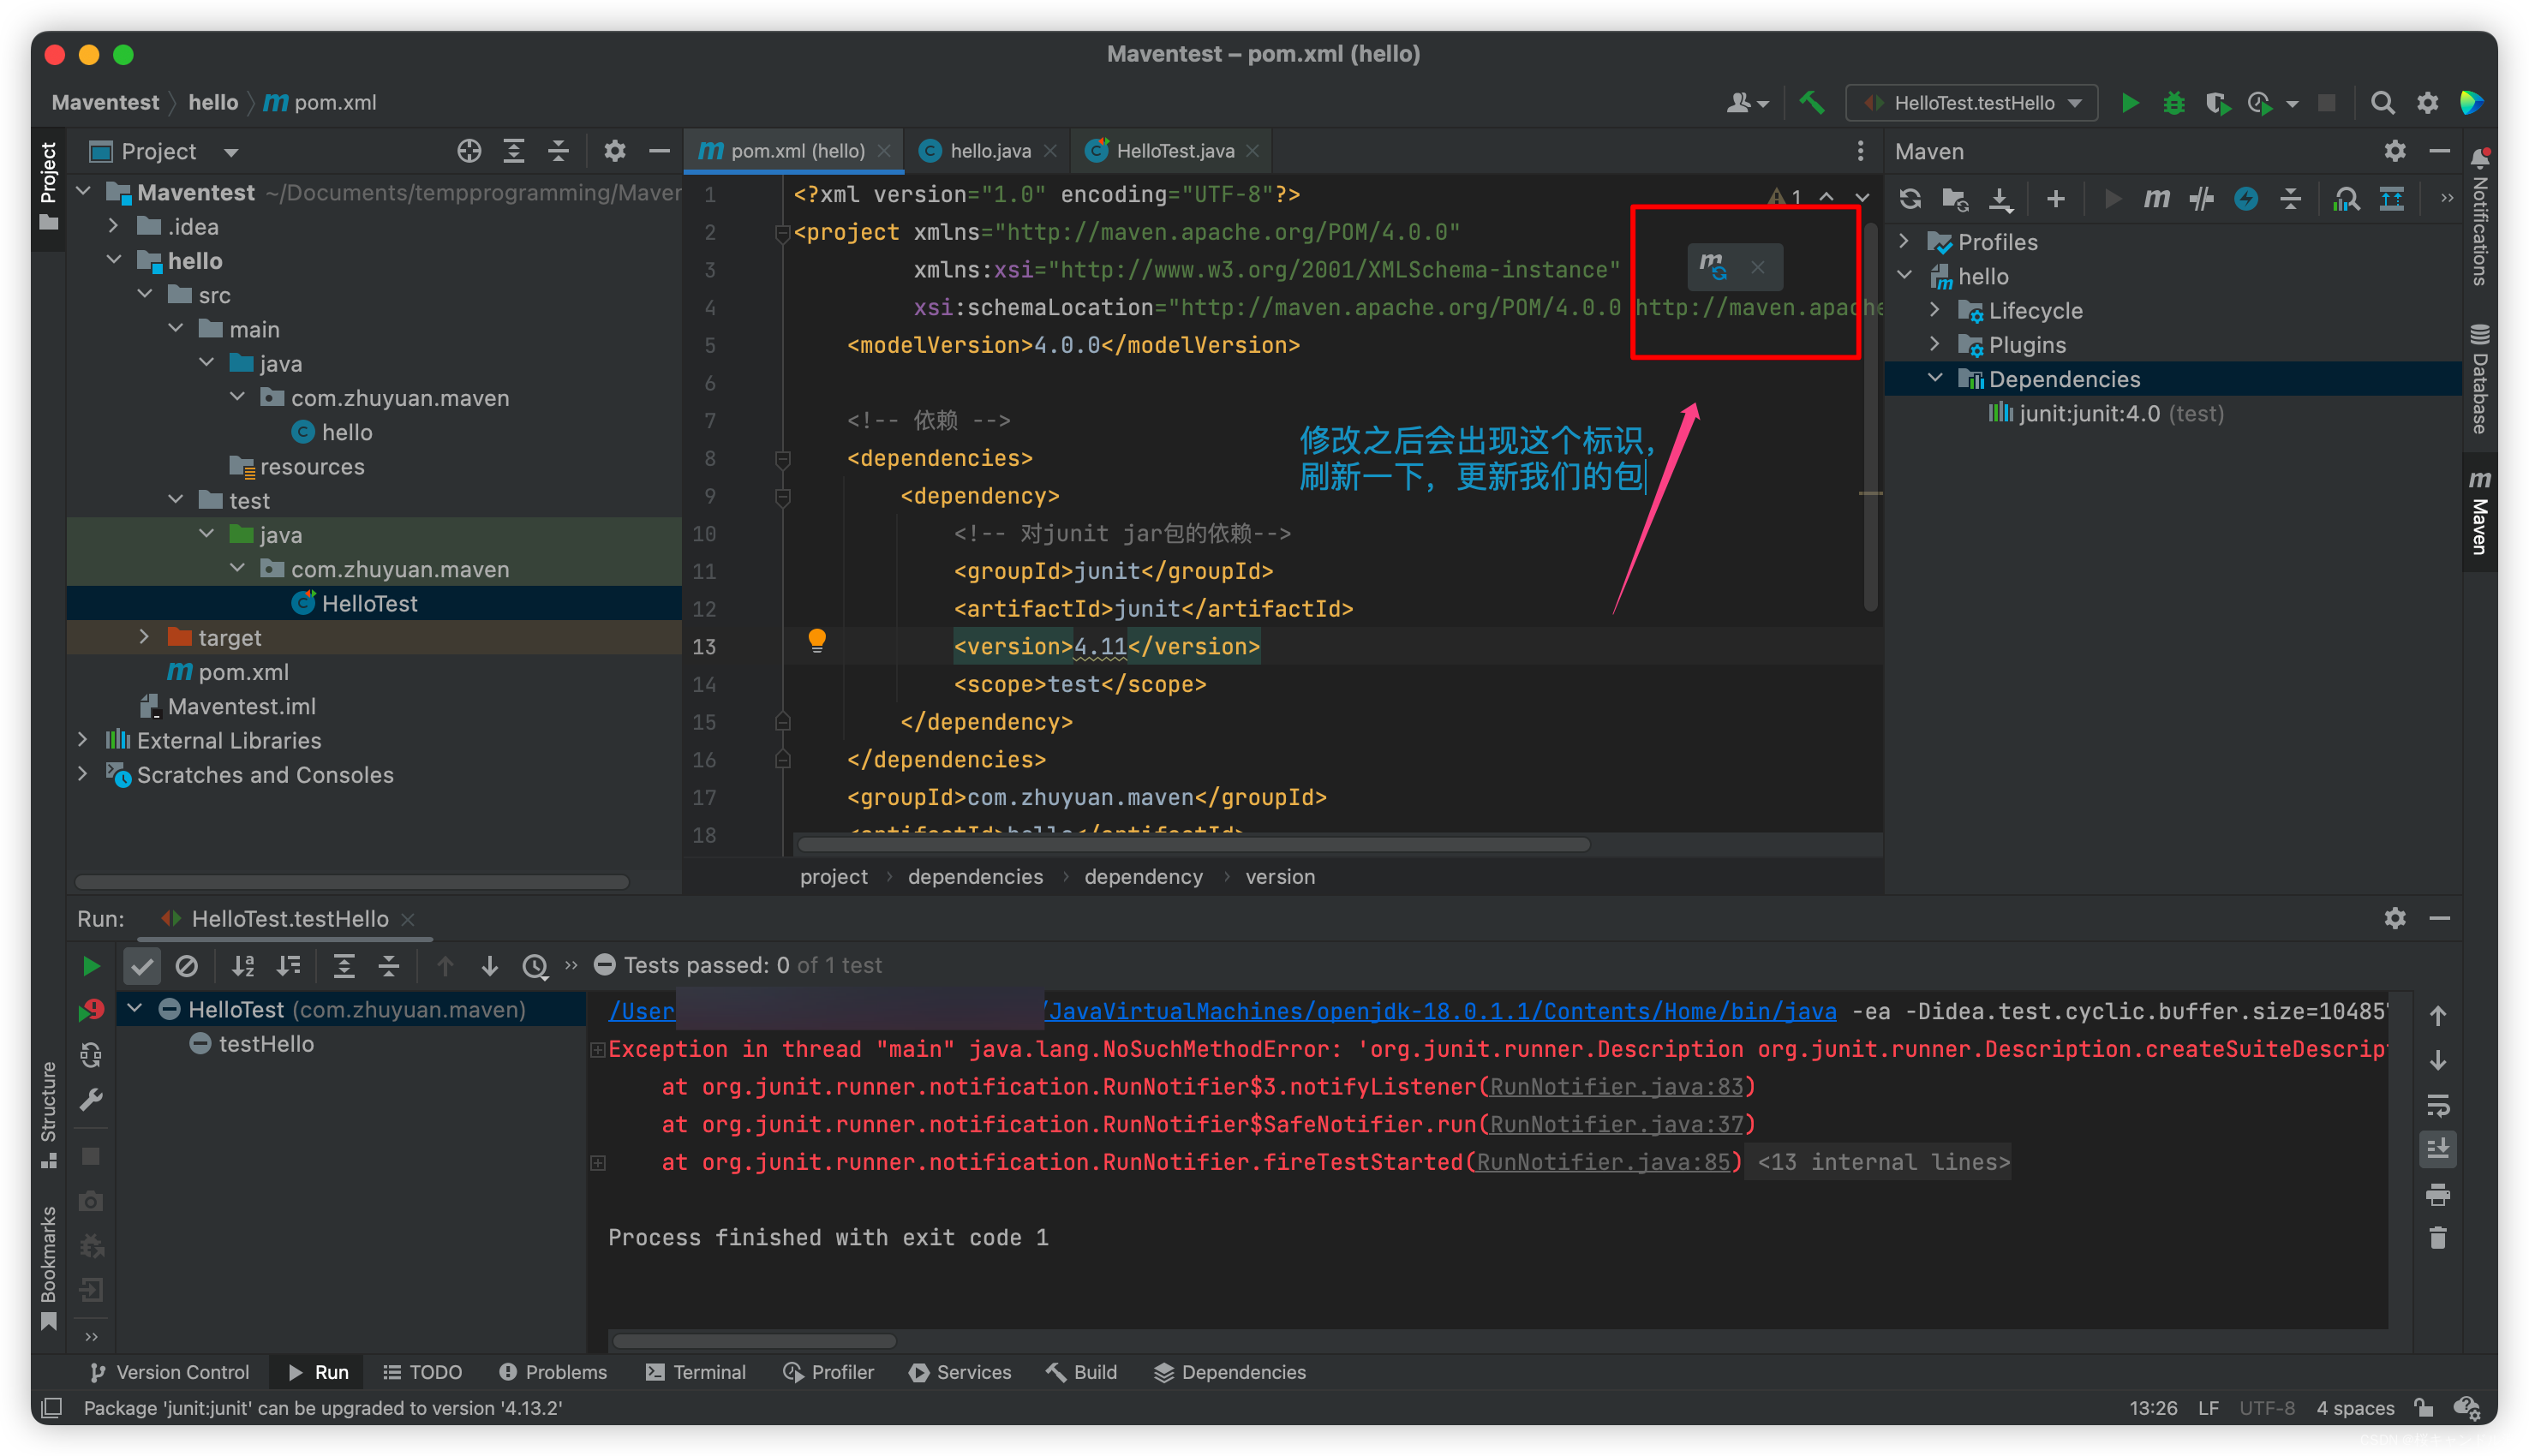Open RunNotifier.java:37 stack trace link

tap(1616, 1124)
